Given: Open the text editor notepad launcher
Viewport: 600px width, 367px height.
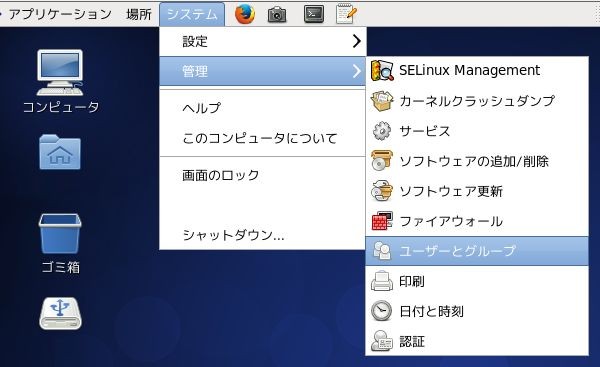Looking at the screenshot, I should coord(346,14).
